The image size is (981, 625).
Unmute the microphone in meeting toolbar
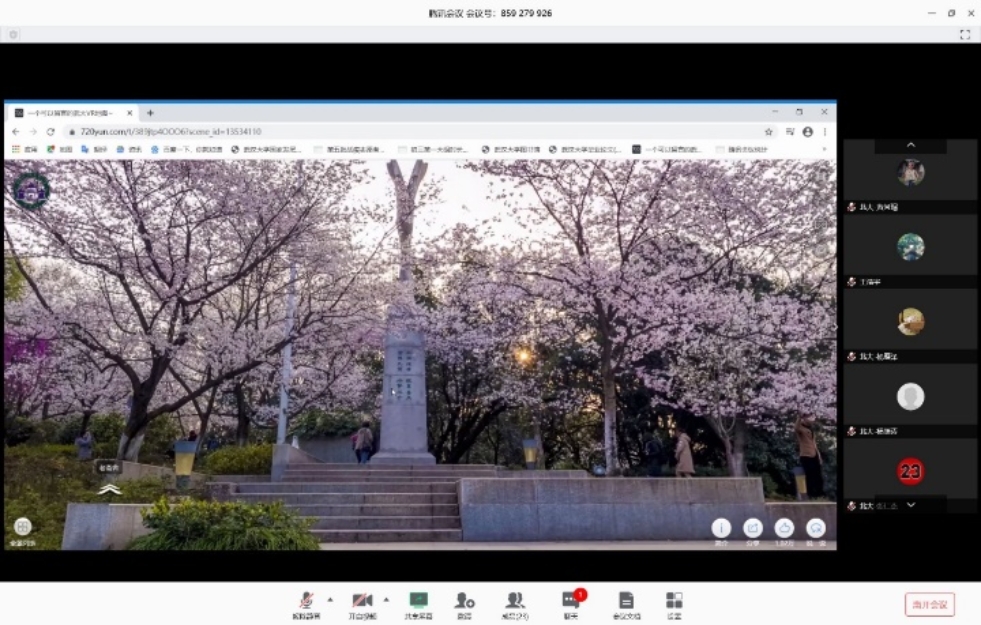[304, 601]
